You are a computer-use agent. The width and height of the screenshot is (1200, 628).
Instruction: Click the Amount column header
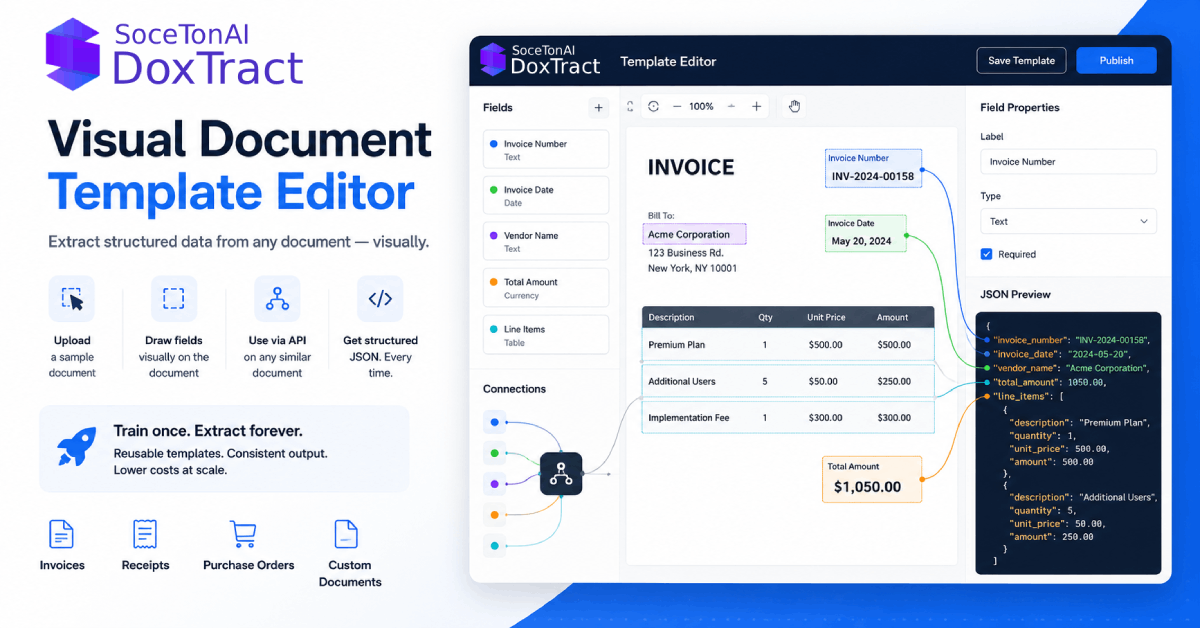point(893,317)
